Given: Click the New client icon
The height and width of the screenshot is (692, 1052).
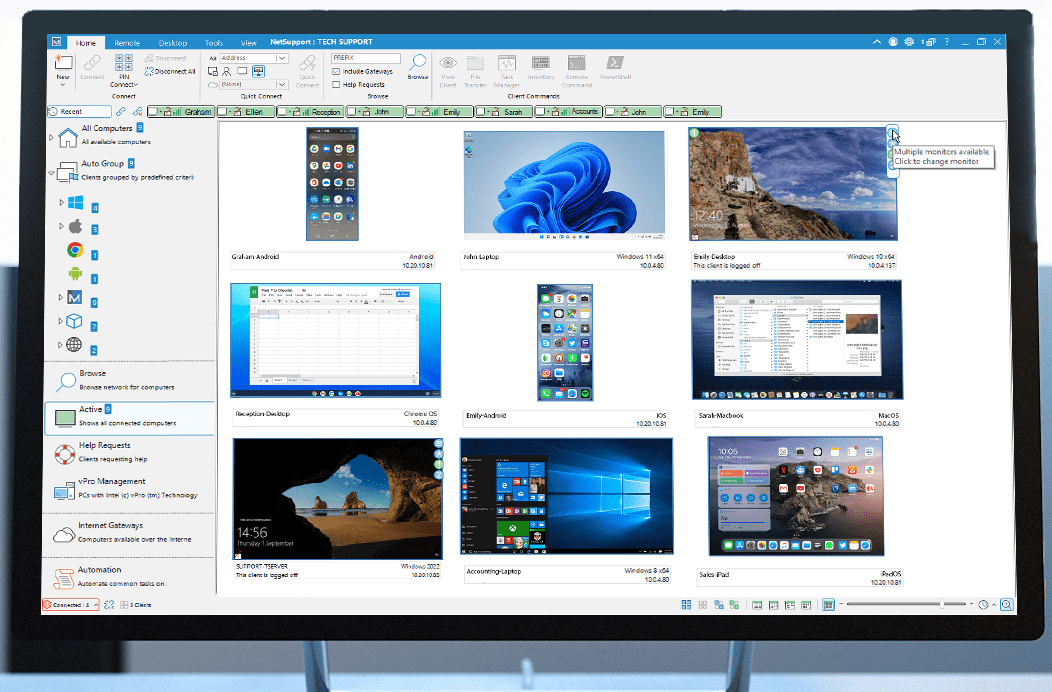Looking at the screenshot, I should coord(63,65).
